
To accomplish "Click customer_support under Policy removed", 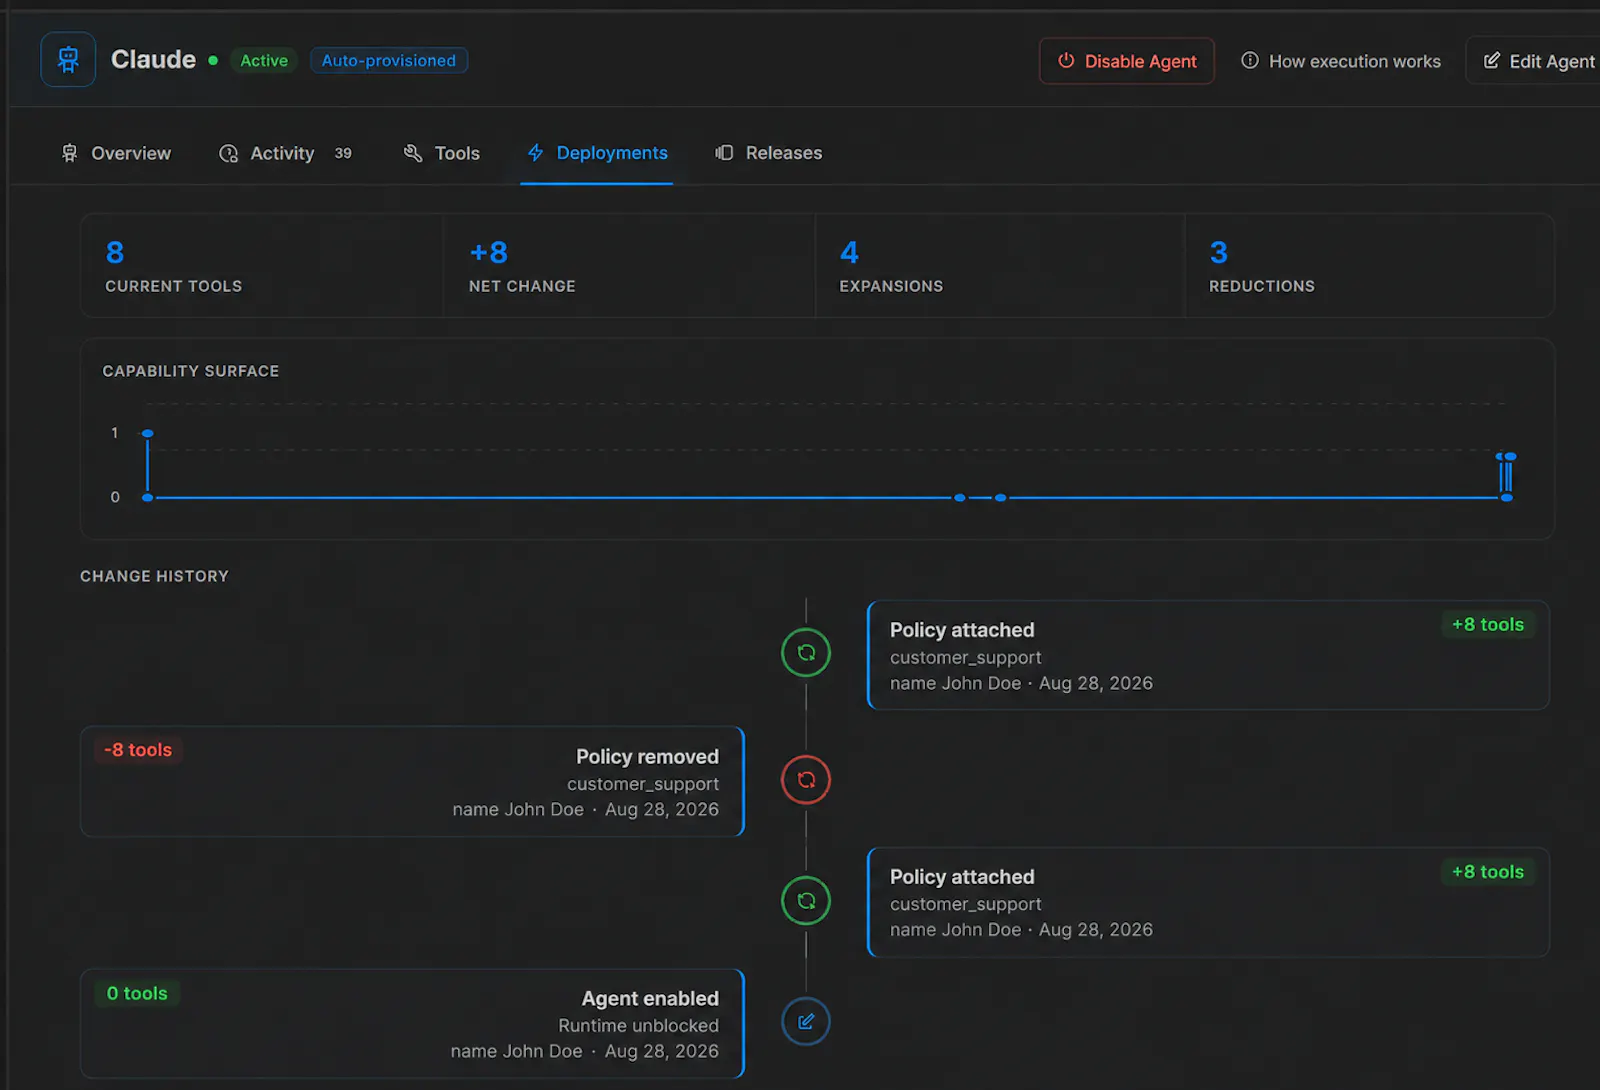I will click(x=643, y=784).
